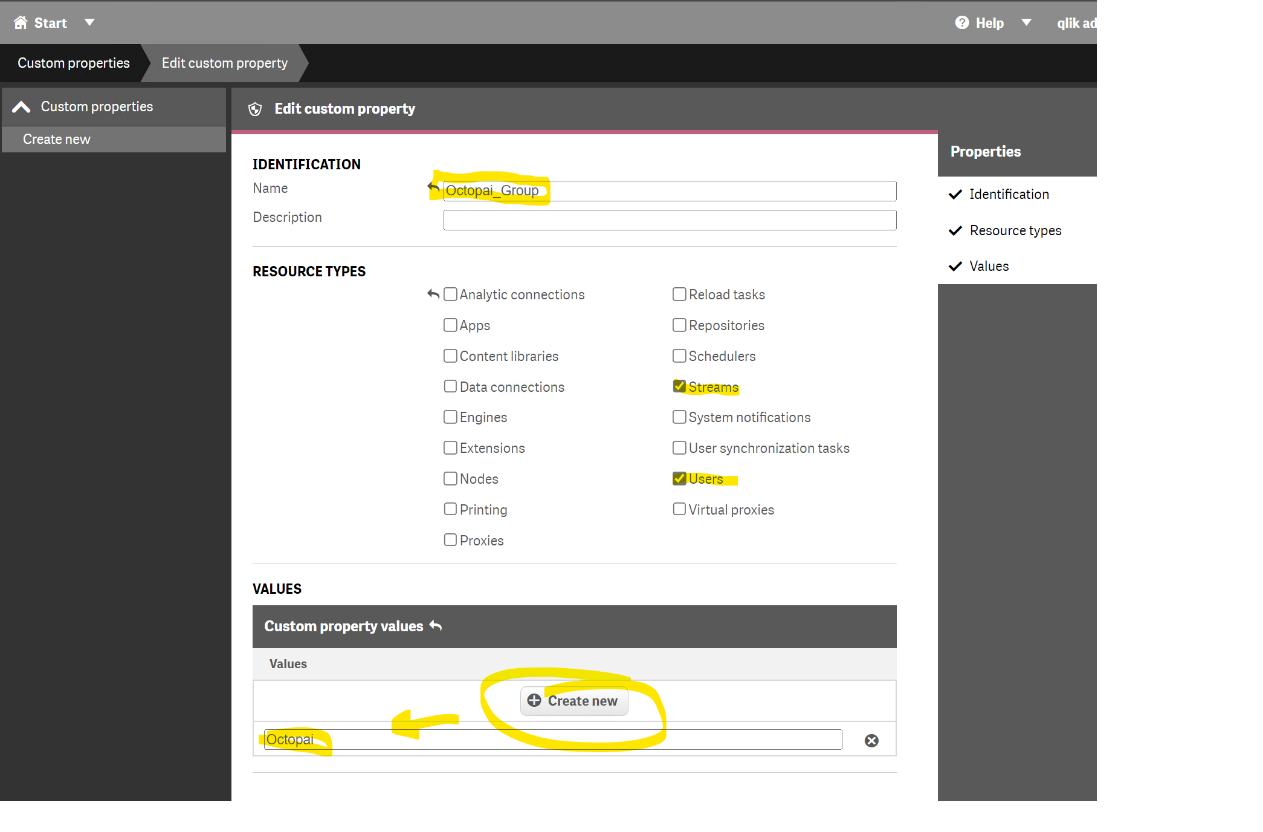
Task: Click the undo arrow beside Name field
Action: coord(433,187)
